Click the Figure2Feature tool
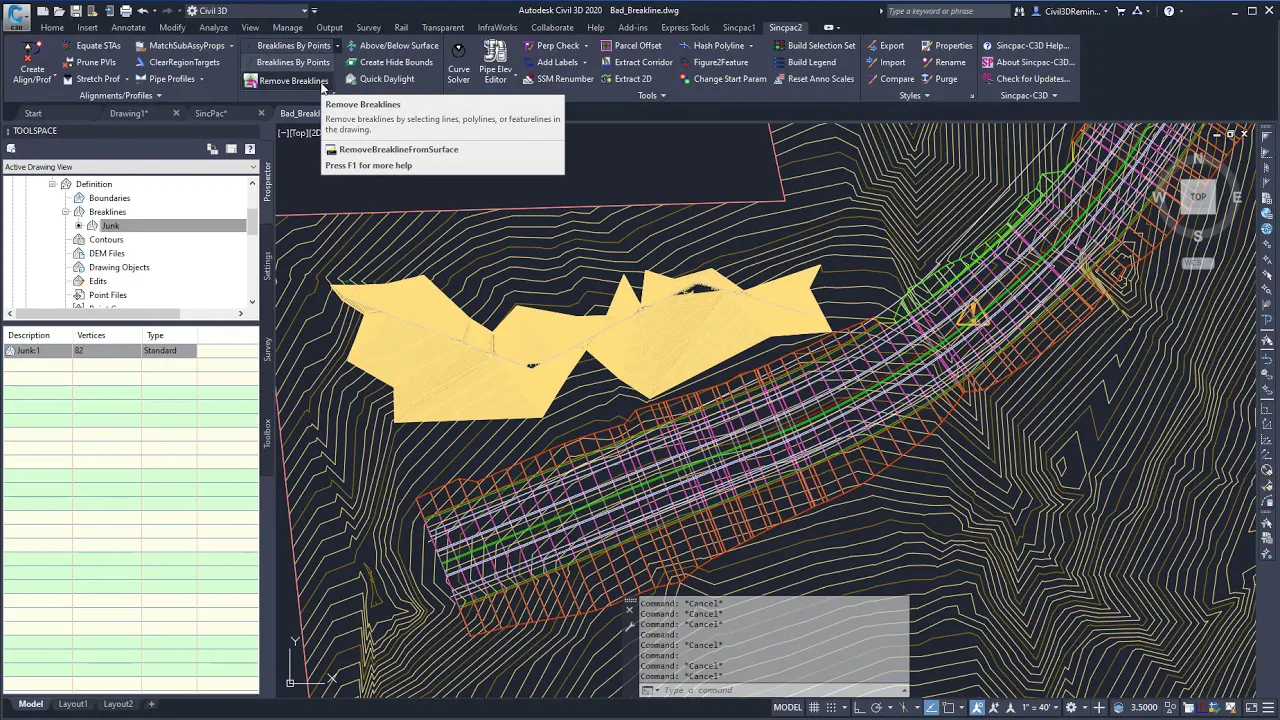This screenshot has width=1280, height=720. (712, 62)
